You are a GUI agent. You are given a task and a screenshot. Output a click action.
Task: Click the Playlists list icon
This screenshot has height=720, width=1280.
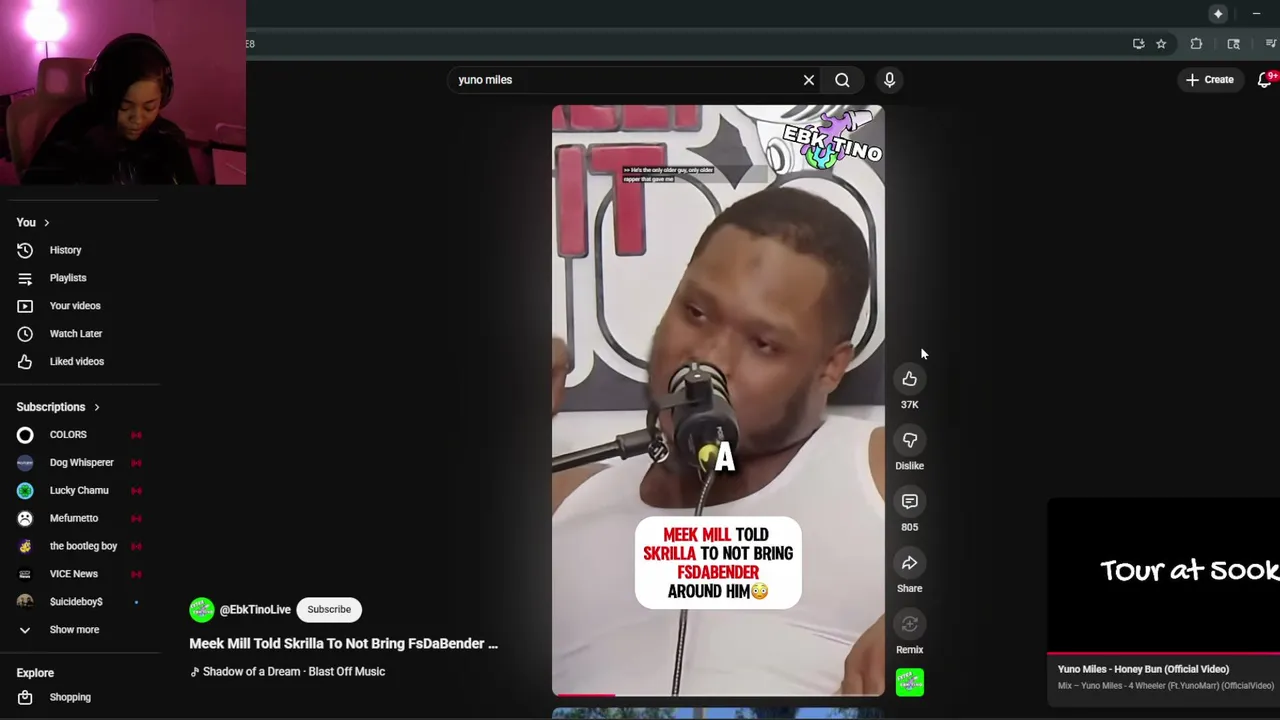click(25, 278)
